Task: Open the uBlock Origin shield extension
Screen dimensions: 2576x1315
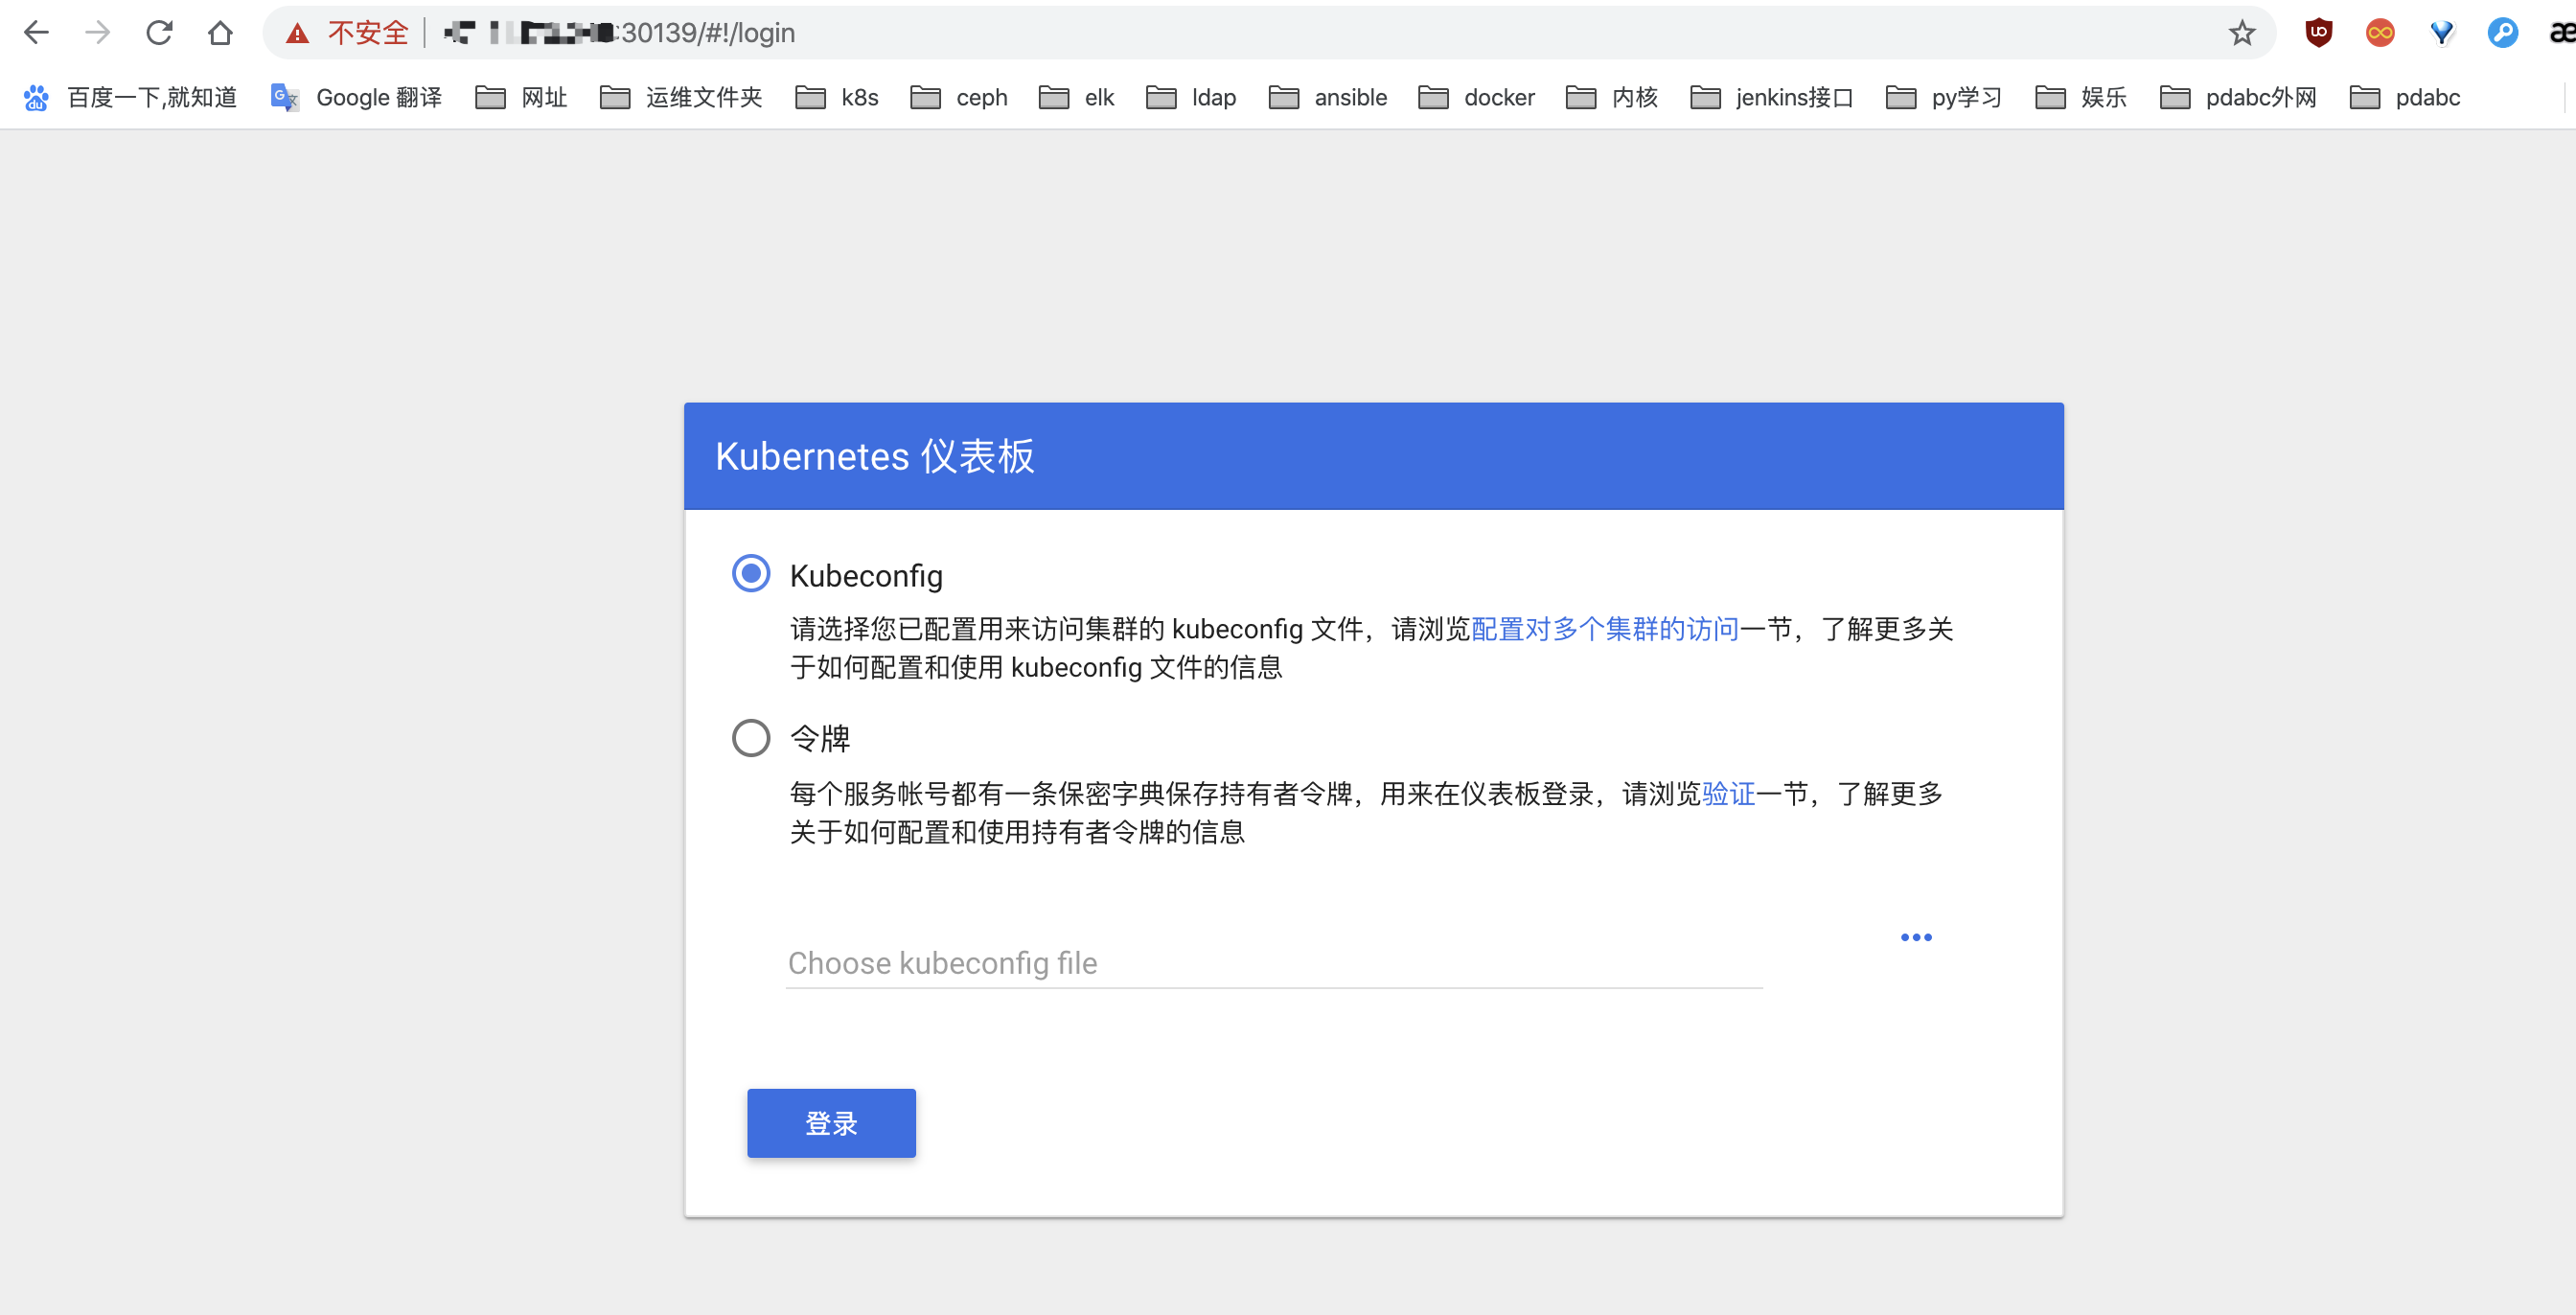Action: tap(2318, 33)
